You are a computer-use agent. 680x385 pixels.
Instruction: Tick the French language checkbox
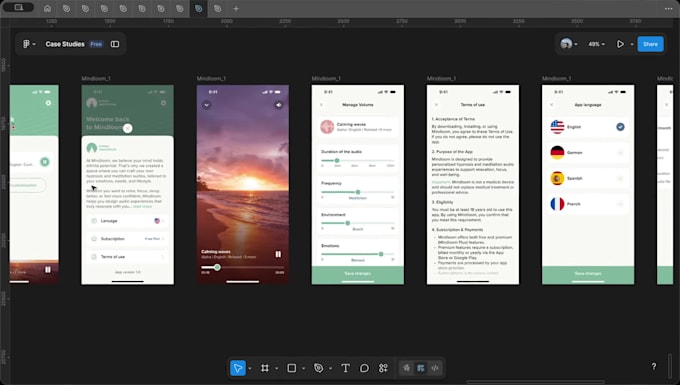[620, 204]
